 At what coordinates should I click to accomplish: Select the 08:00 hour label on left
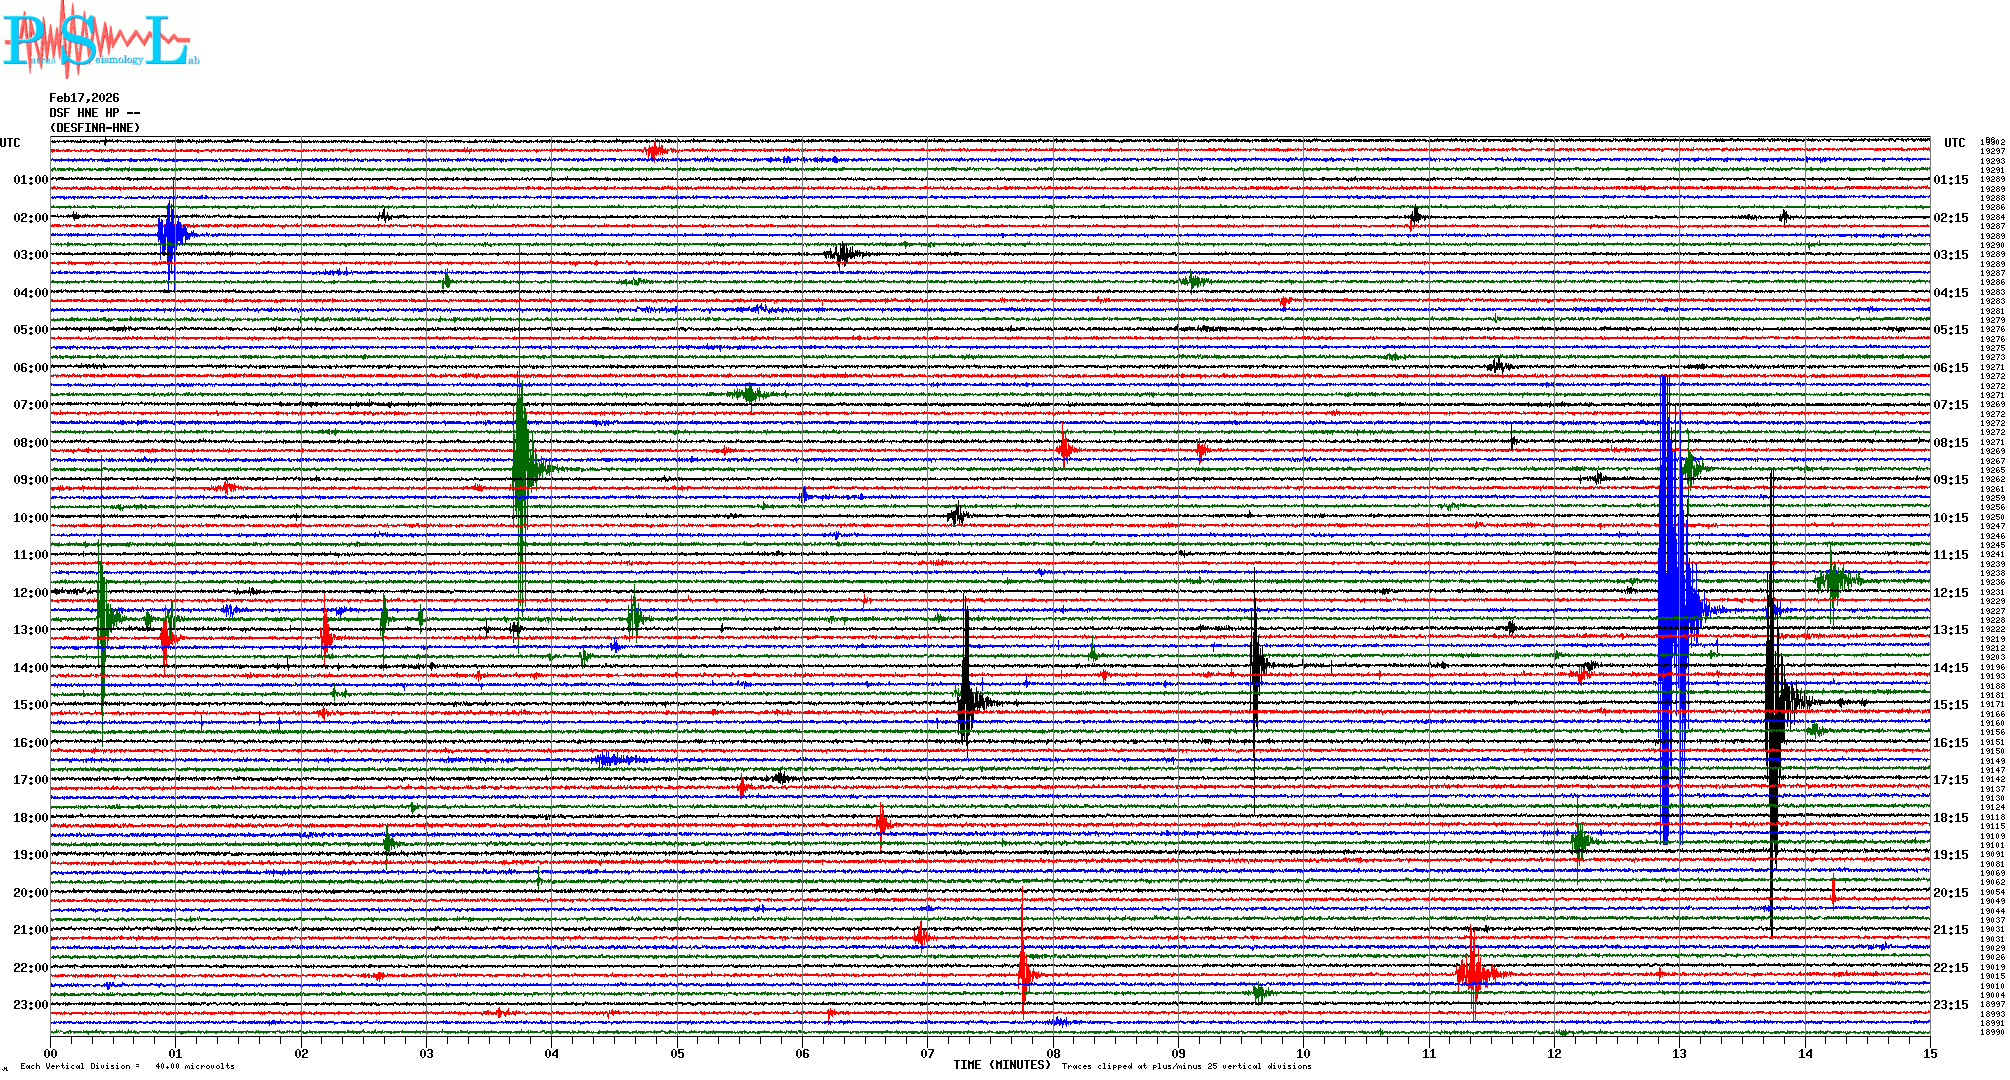point(30,443)
